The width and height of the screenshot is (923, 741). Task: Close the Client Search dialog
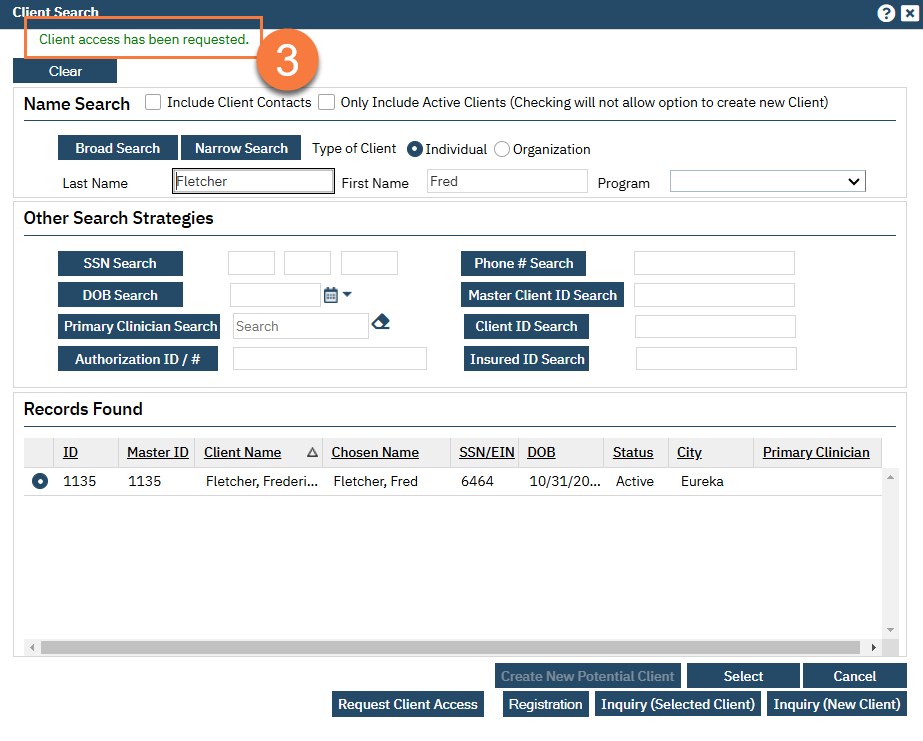coord(908,13)
